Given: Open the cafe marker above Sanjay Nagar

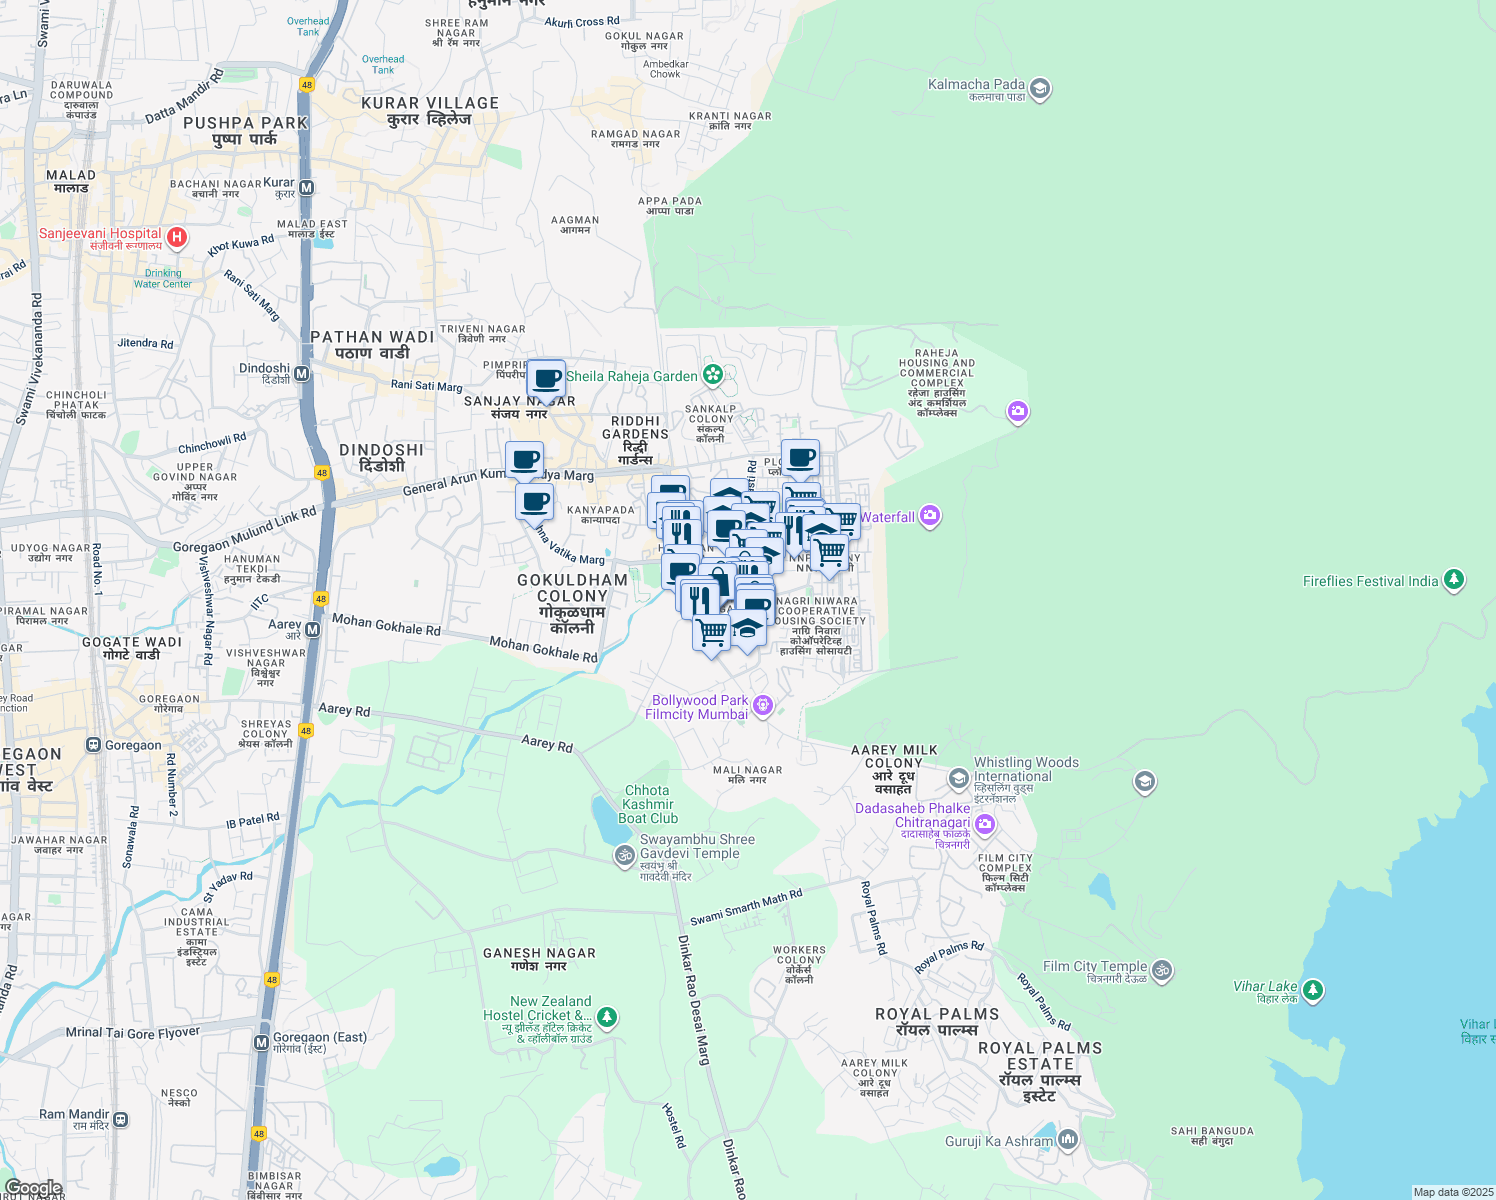Looking at the screenshot, I should coord(546,379).
